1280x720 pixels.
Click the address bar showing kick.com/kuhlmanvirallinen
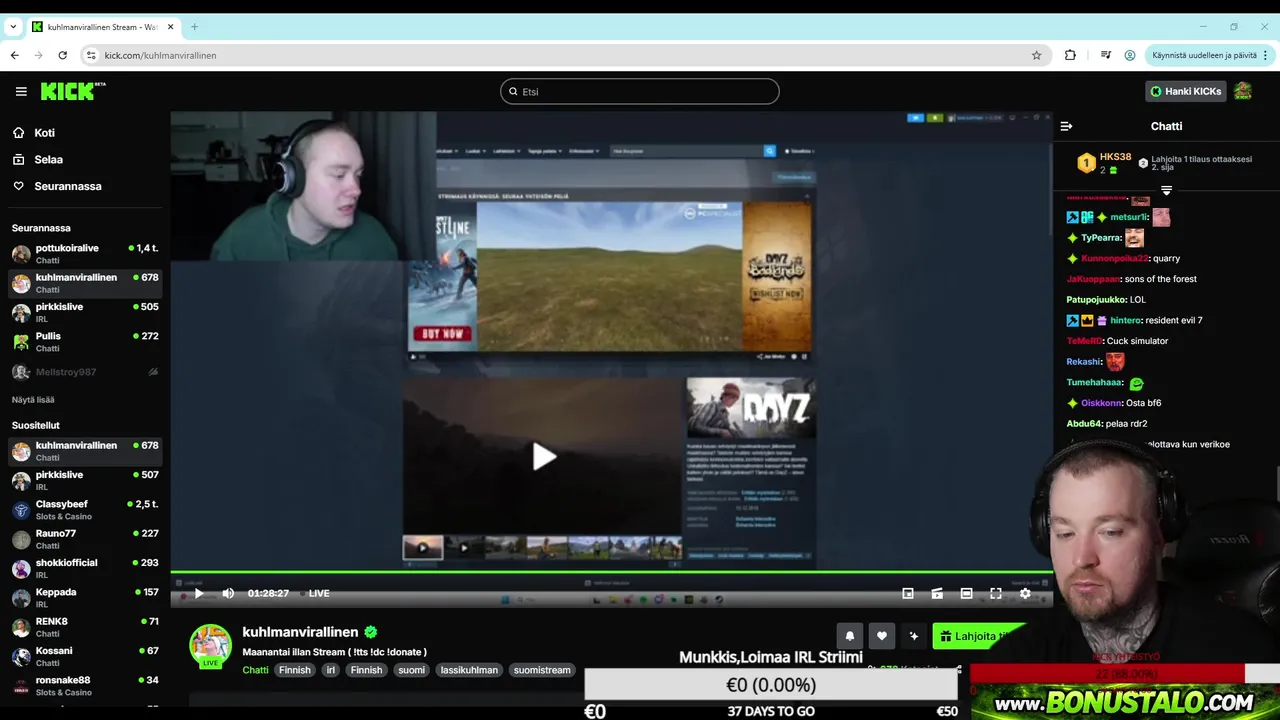565,55
